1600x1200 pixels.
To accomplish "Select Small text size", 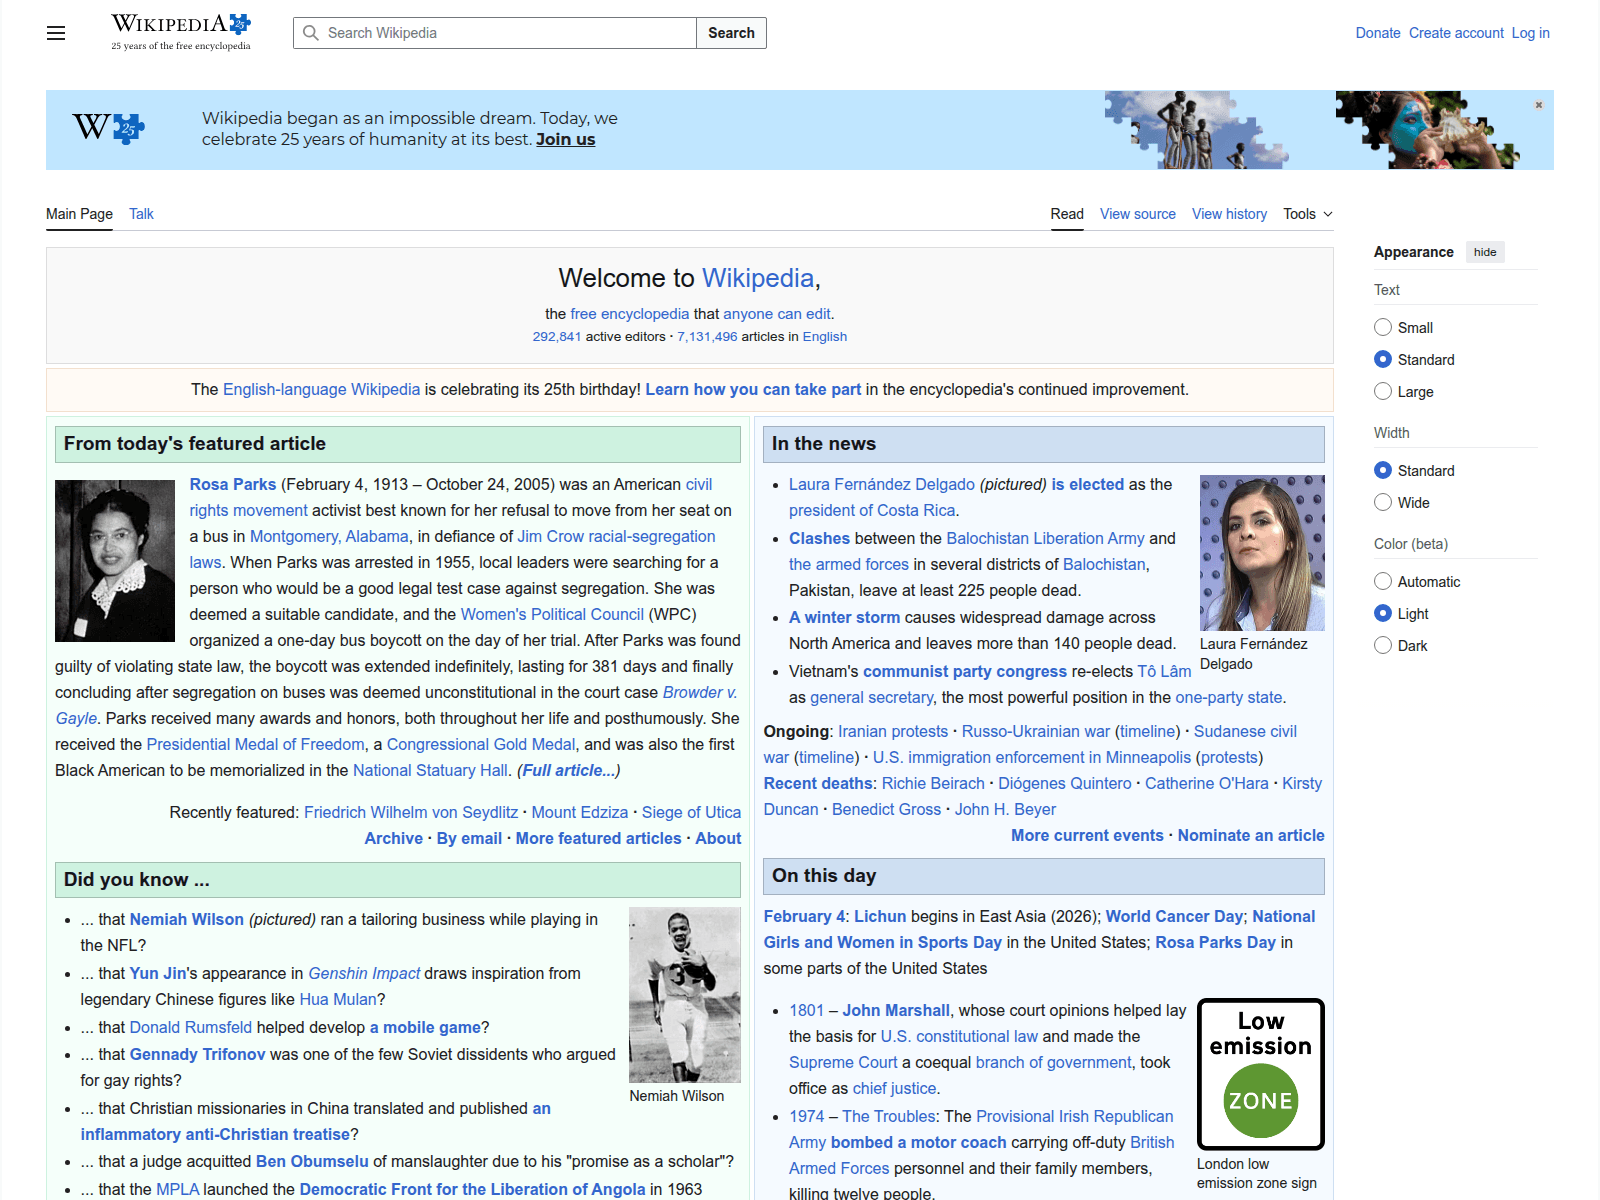I will click(1383, 327).
